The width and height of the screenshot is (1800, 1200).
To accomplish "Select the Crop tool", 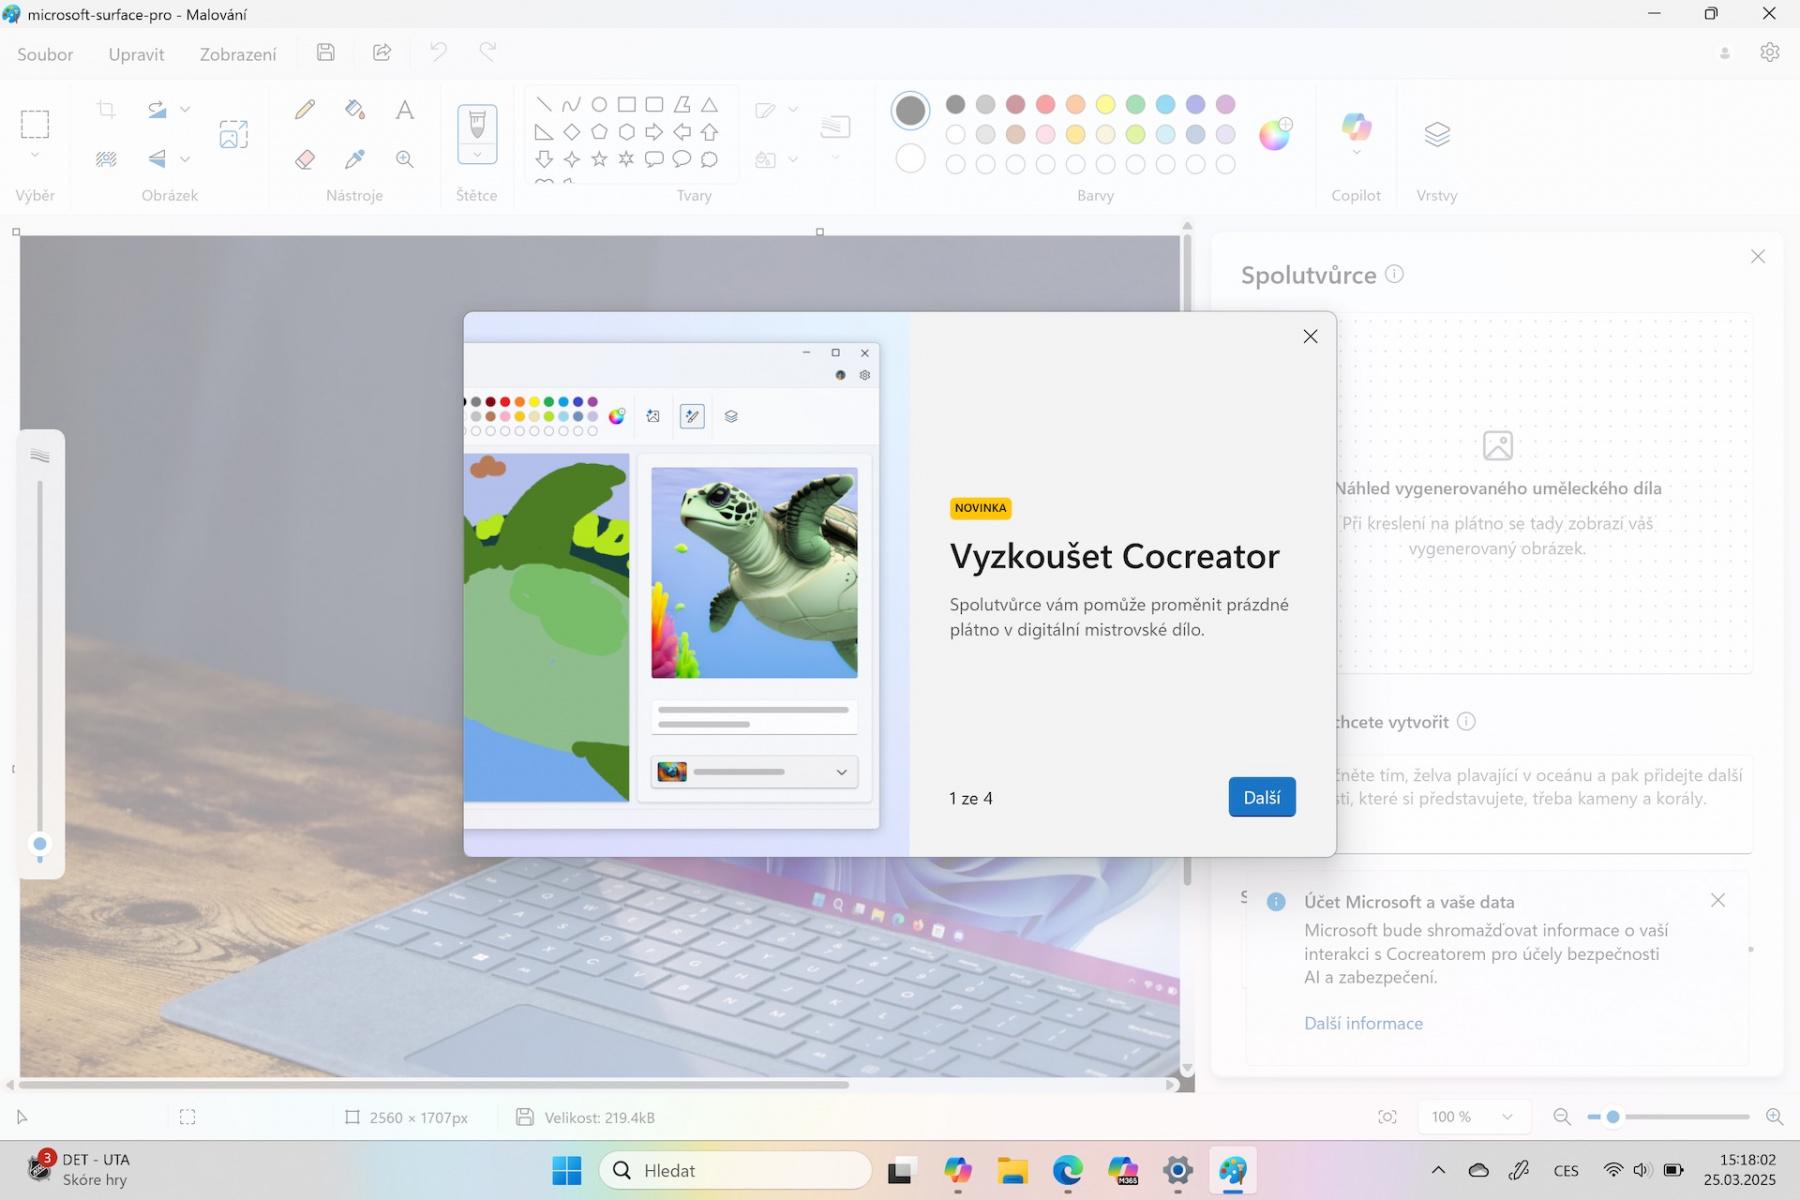I will pos(106,109).
